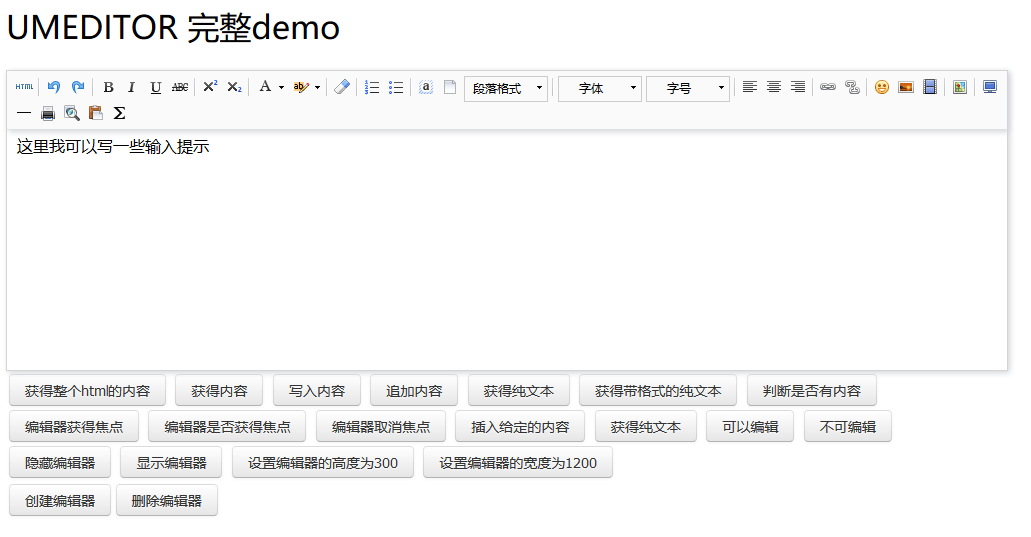Preview the document with magnifier icon
1031x537 pixels.
pos(72,113)
